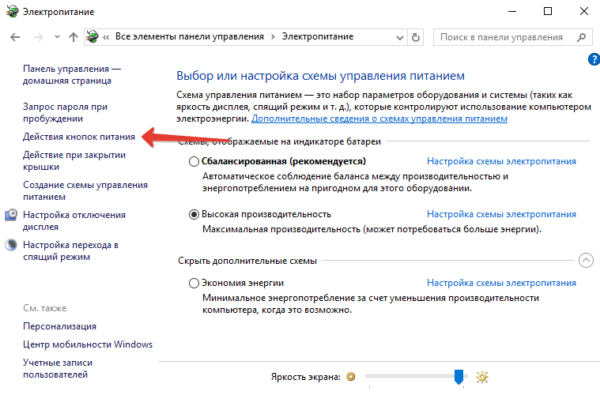Click the low brightness icon
Viewport: 600px width, 395px height.
coord(351,377)
